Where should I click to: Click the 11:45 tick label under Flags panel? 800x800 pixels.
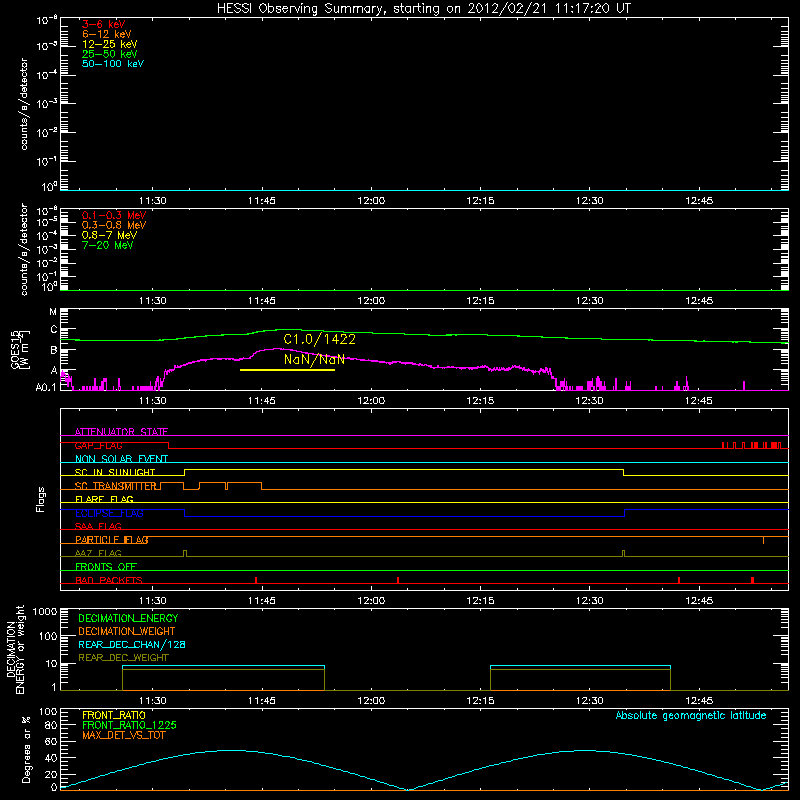262,601
